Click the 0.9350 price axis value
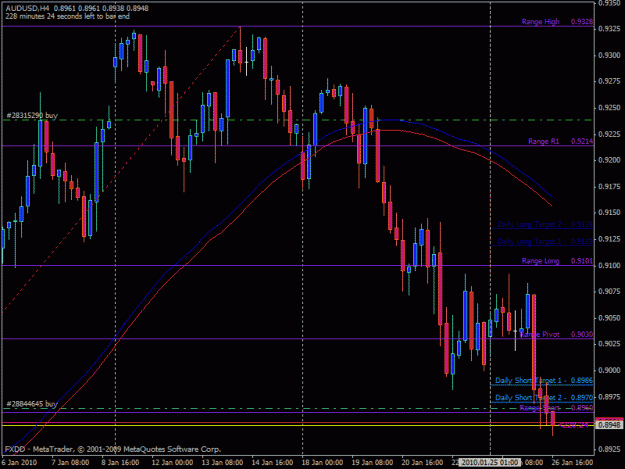The height and width of the screenshot is (469, 625). point(610,3)
